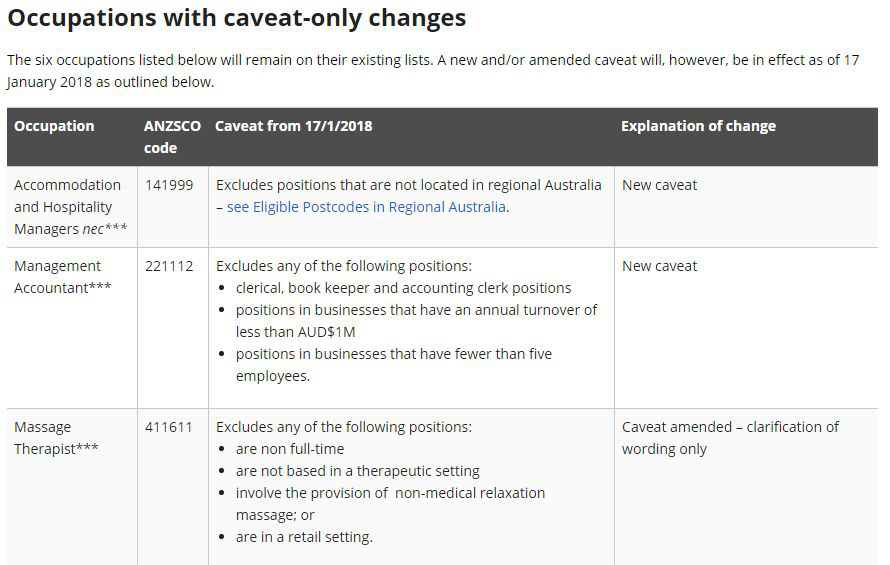
Task: Click the Caveat from 17/1/2018 header
Action: coord(293,126)
